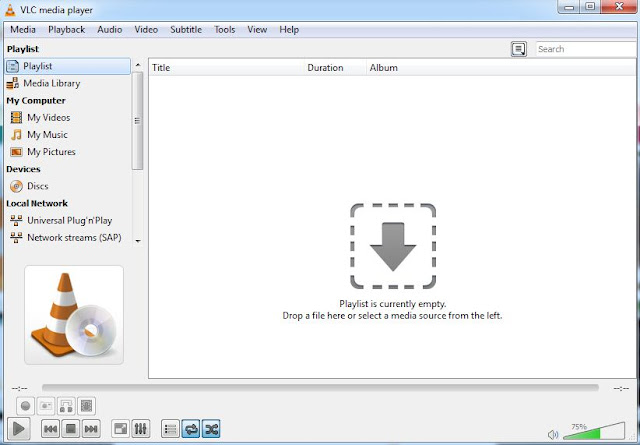Click the playlist Search field

[x=586, y=49]
